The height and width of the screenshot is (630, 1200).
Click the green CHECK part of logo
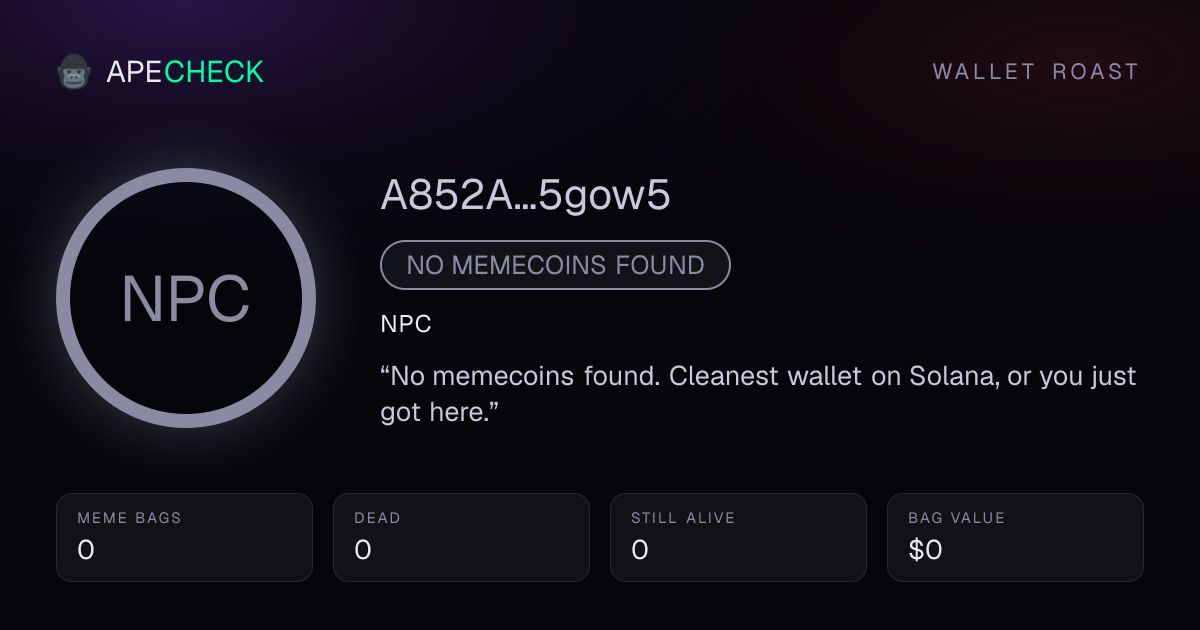pos(214,72)
